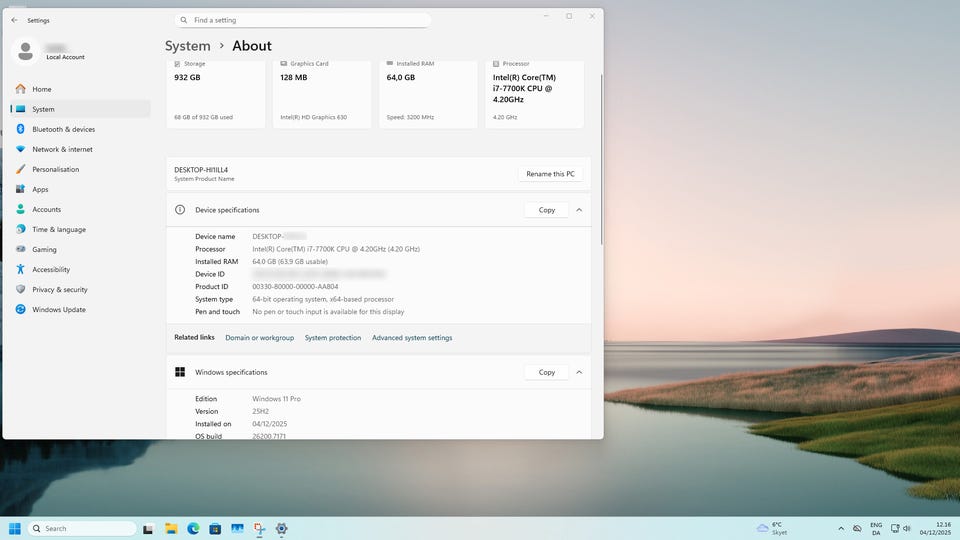
Task: Collapse the Windows specifications section chevron
Action: pyautogui.click(x=579, y=372)
